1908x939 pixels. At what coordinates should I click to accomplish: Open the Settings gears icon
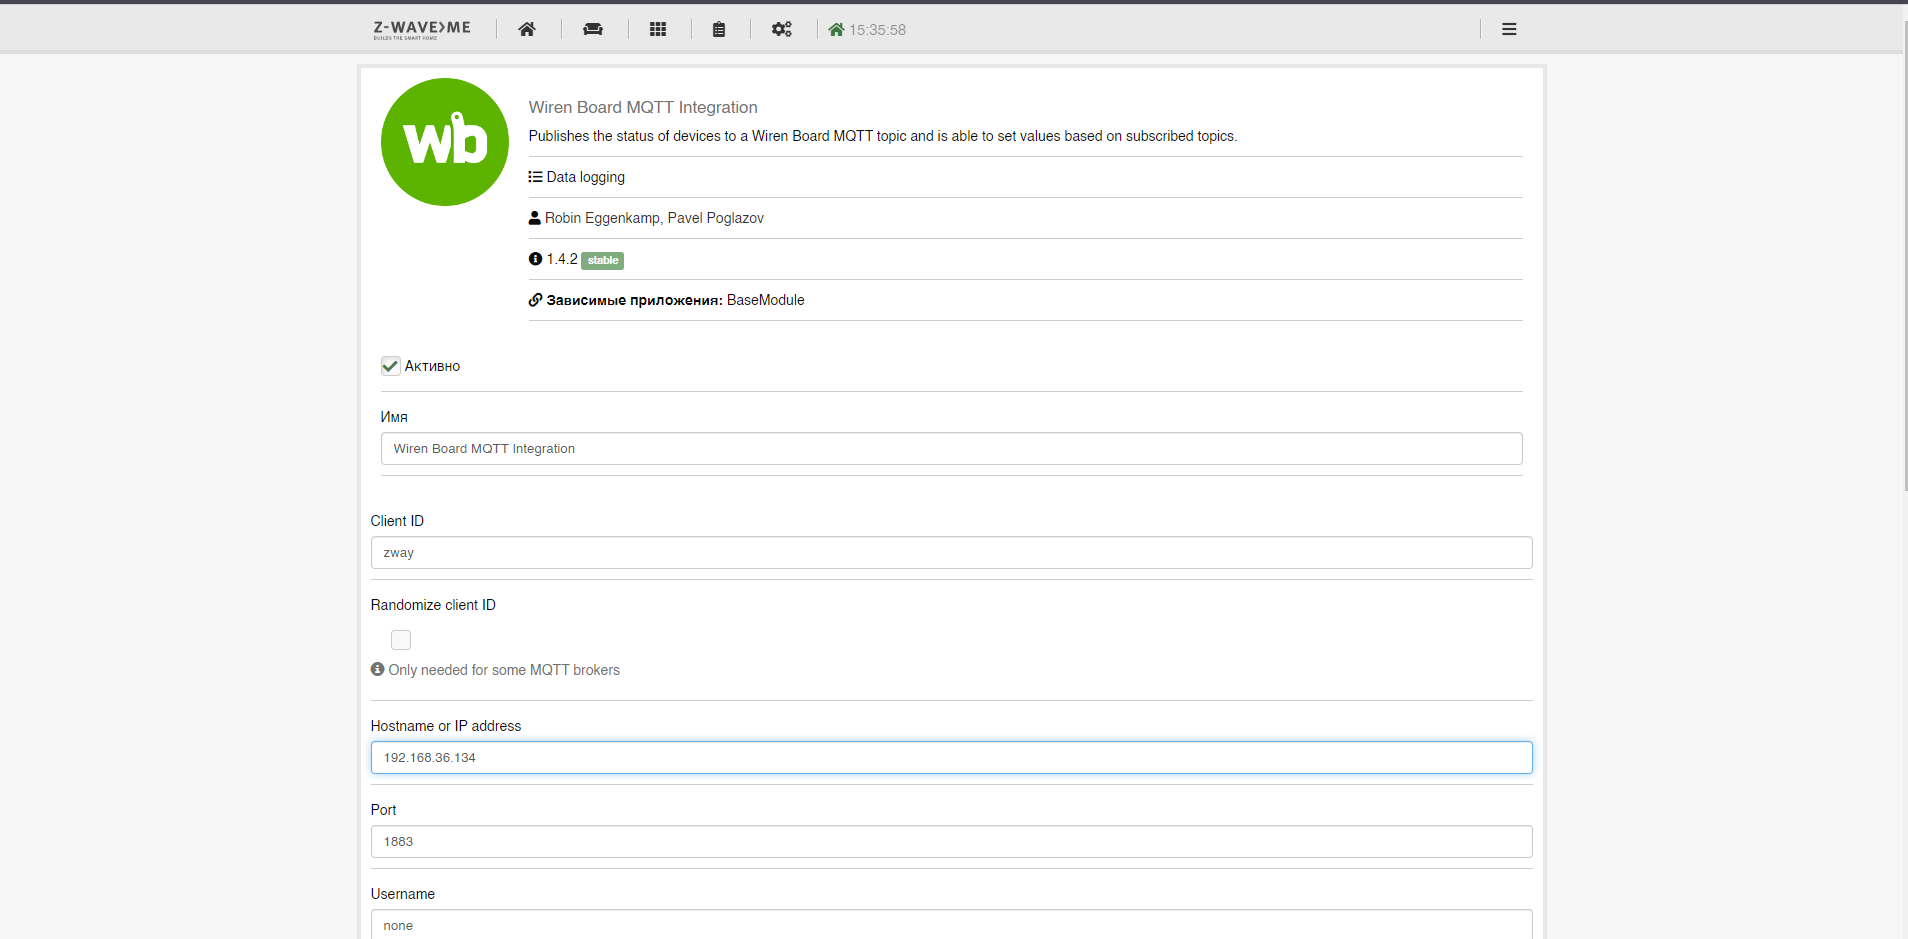[782, 29]
